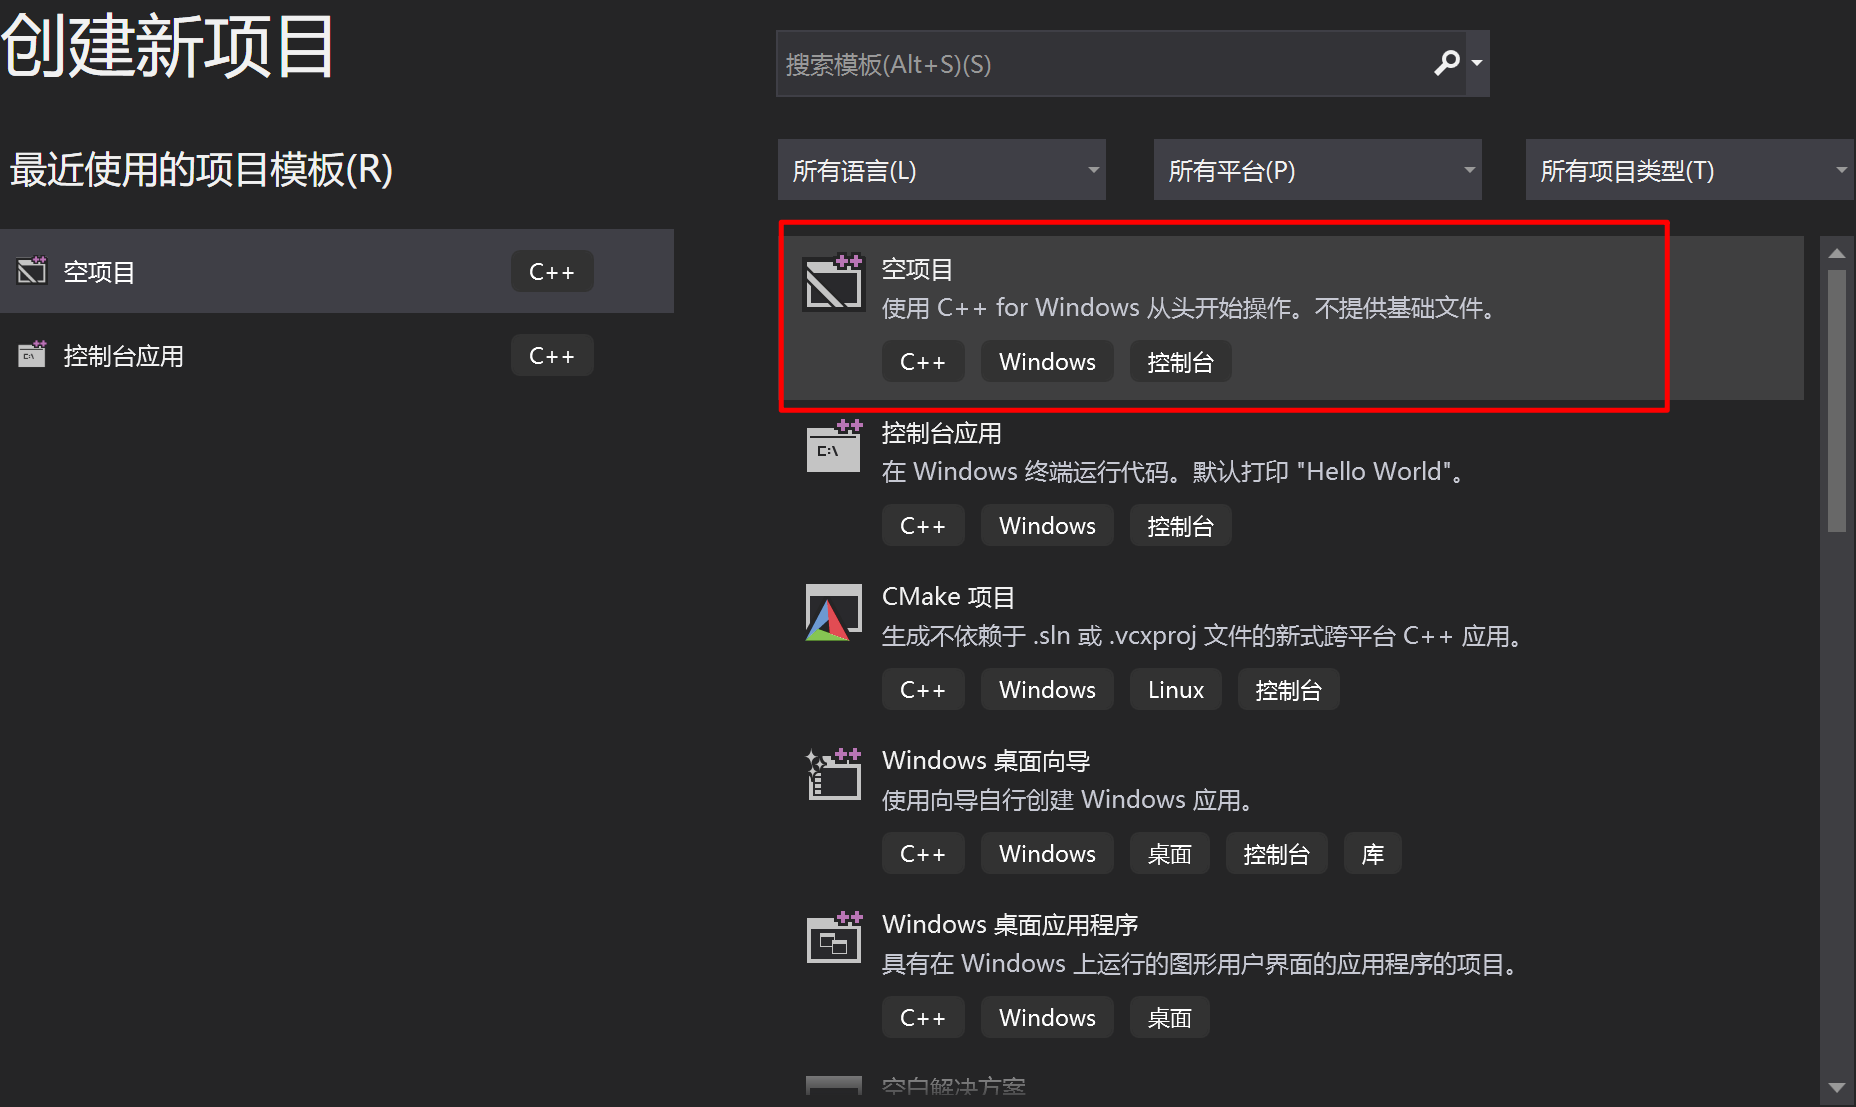Image resolution: width=1856 pixels, height=1107 pixels.
Task: Expand the search box dropdown arrow
Action: [1477, 63]
